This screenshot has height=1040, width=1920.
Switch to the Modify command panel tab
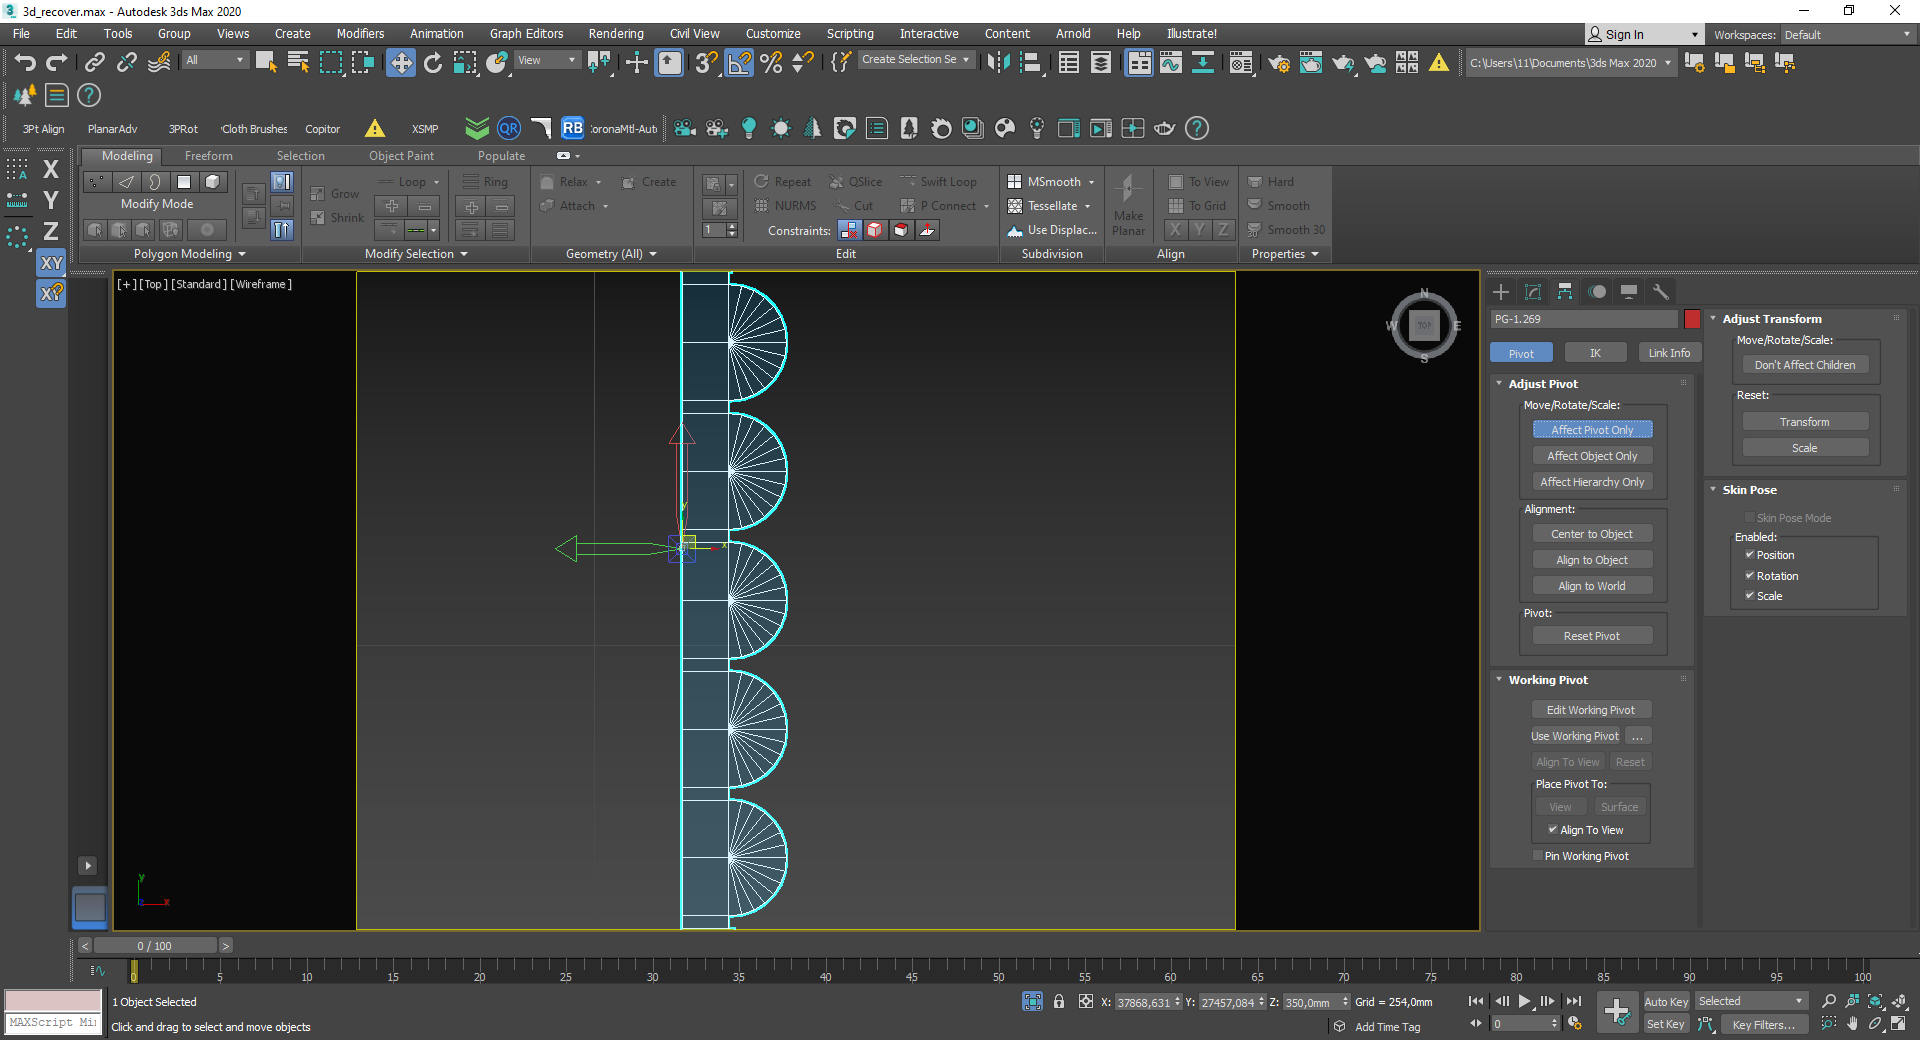pyautogui.click(x=1533, y=292)
